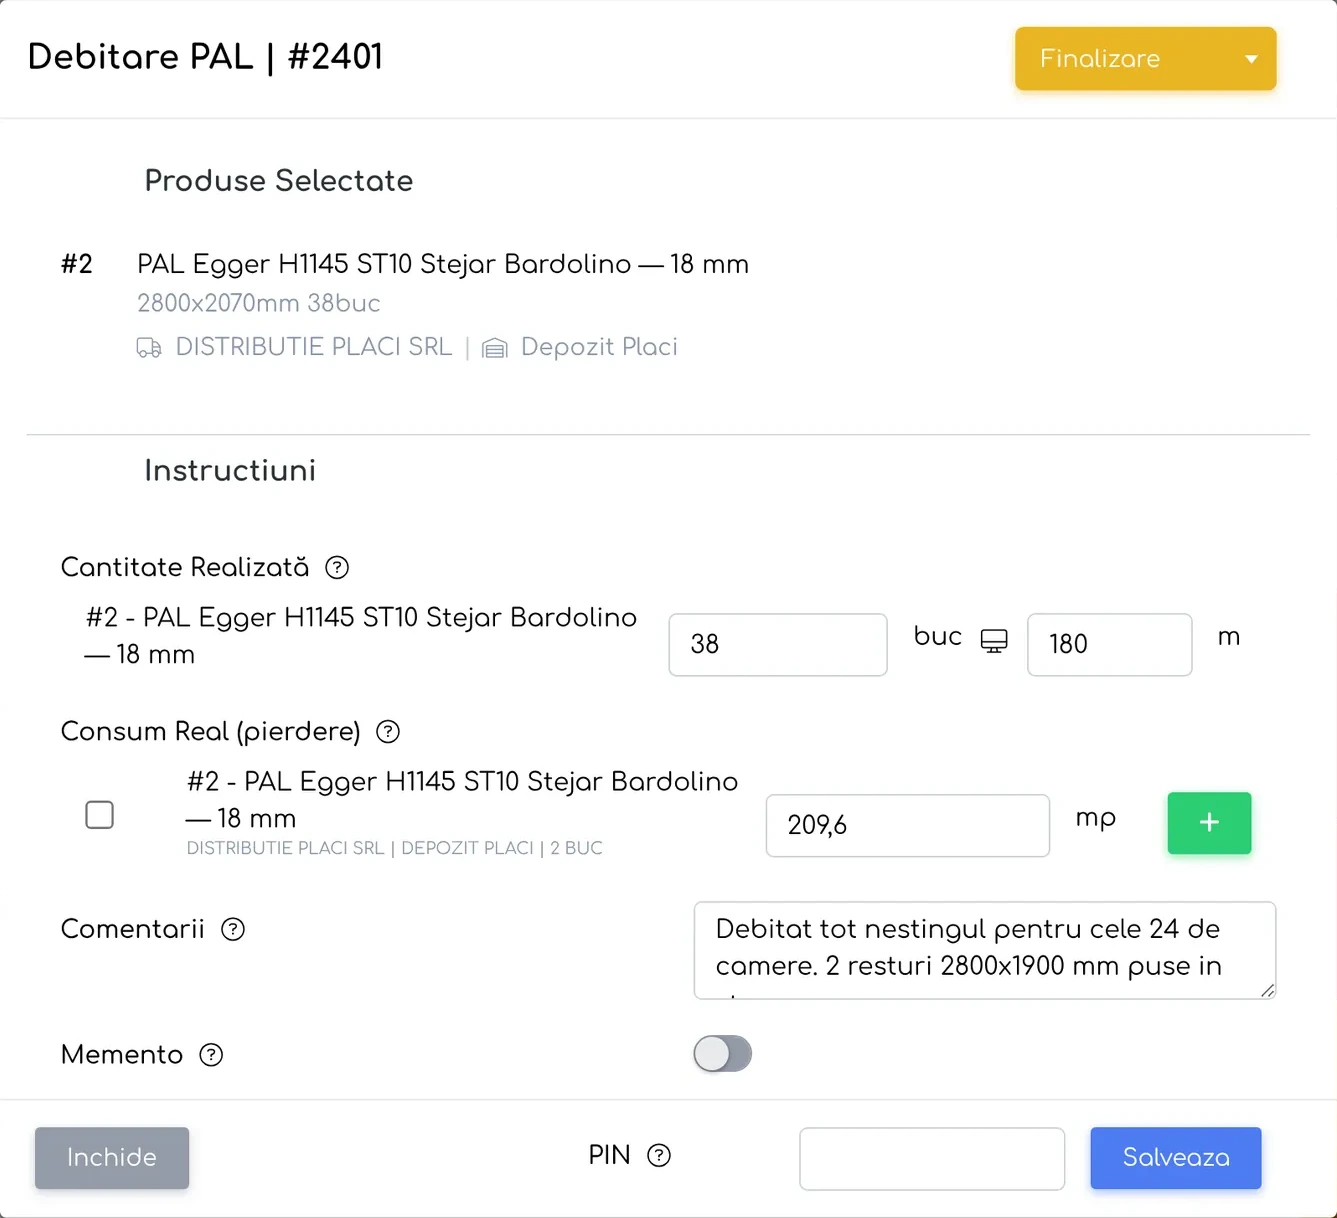Click the buc unit label
Screen dimensions: 1337x1218
pos(938,637)
